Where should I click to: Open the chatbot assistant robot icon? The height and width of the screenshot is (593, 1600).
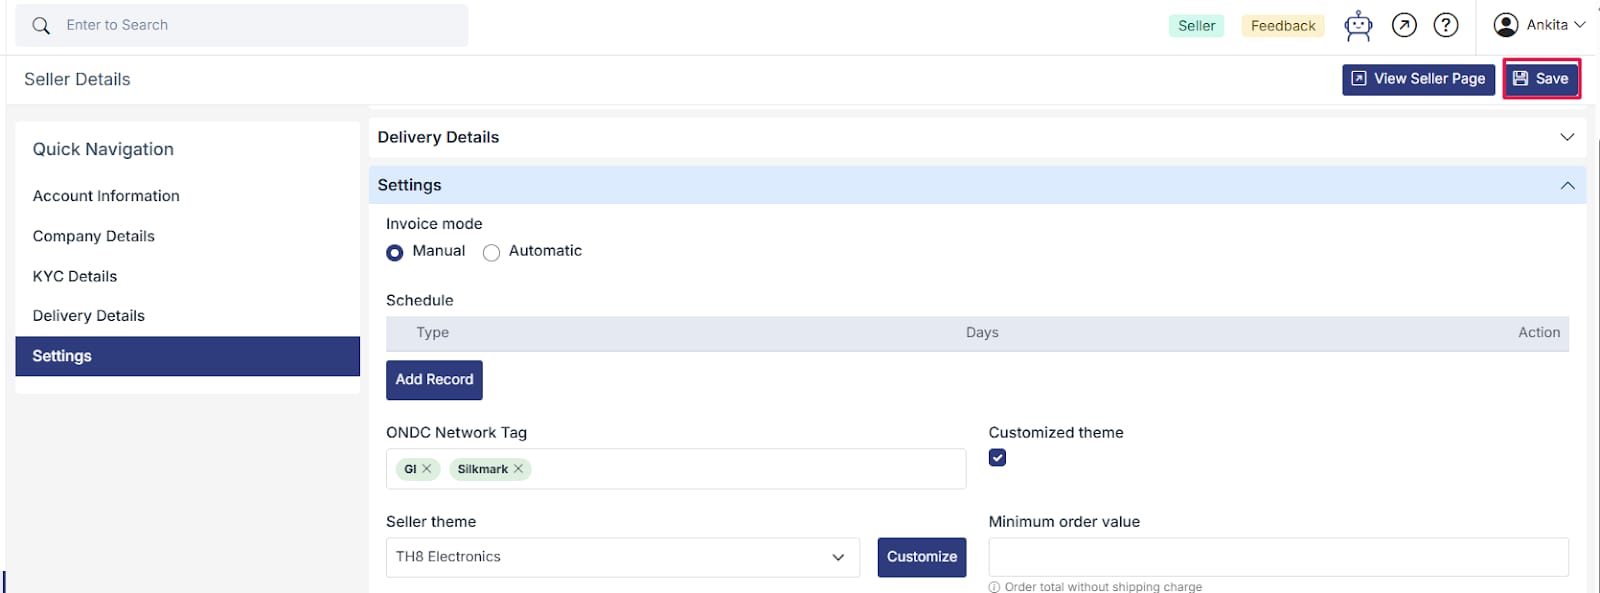pos(1358,26)
